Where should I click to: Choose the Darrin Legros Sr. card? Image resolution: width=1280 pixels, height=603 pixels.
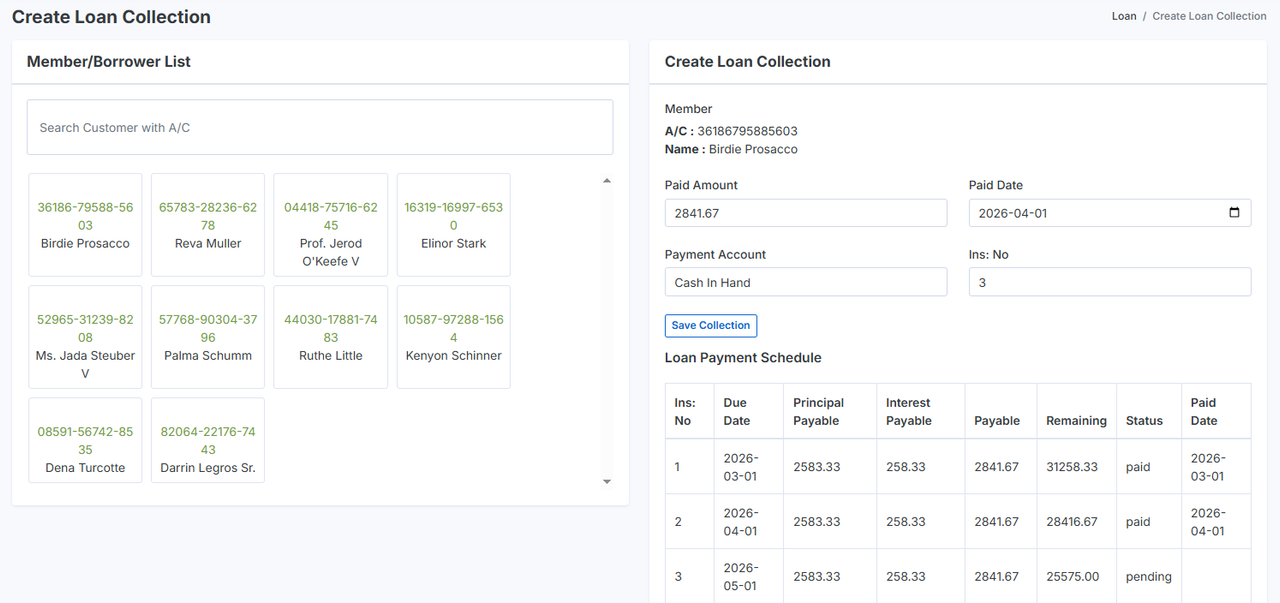click(208, 449)
